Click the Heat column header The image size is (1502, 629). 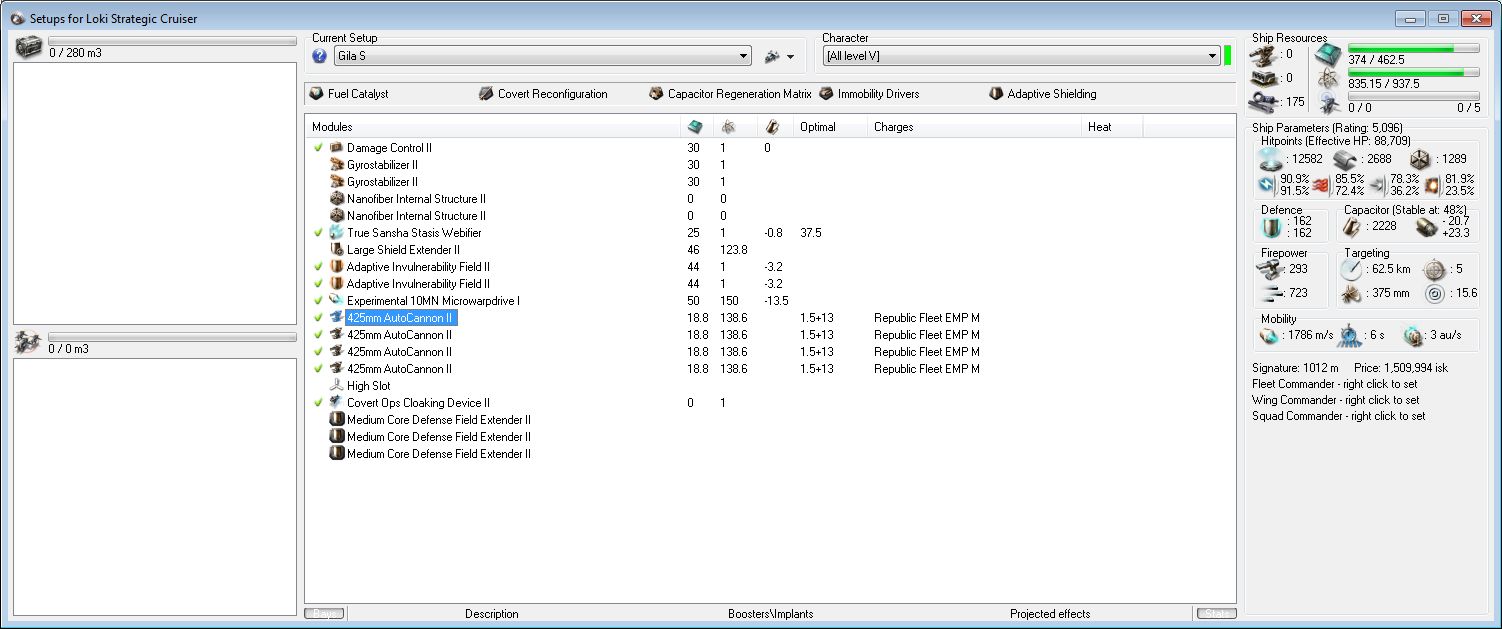point(1112,127)
